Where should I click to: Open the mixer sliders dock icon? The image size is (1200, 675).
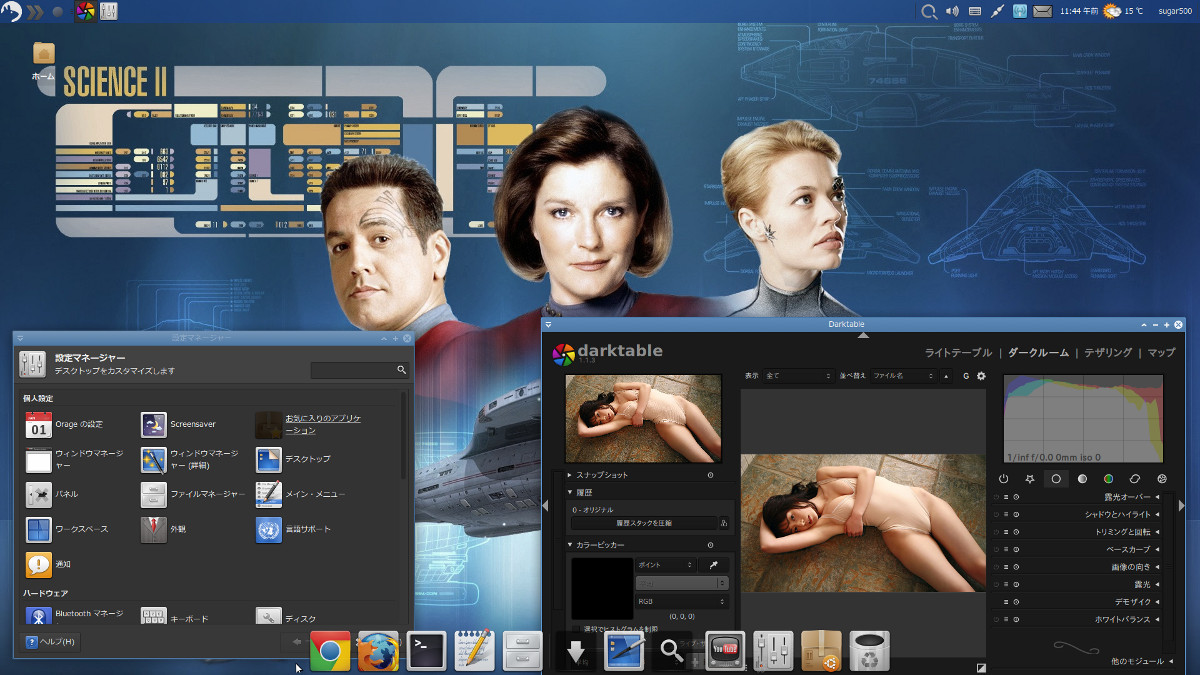click(x=773, y=652)
